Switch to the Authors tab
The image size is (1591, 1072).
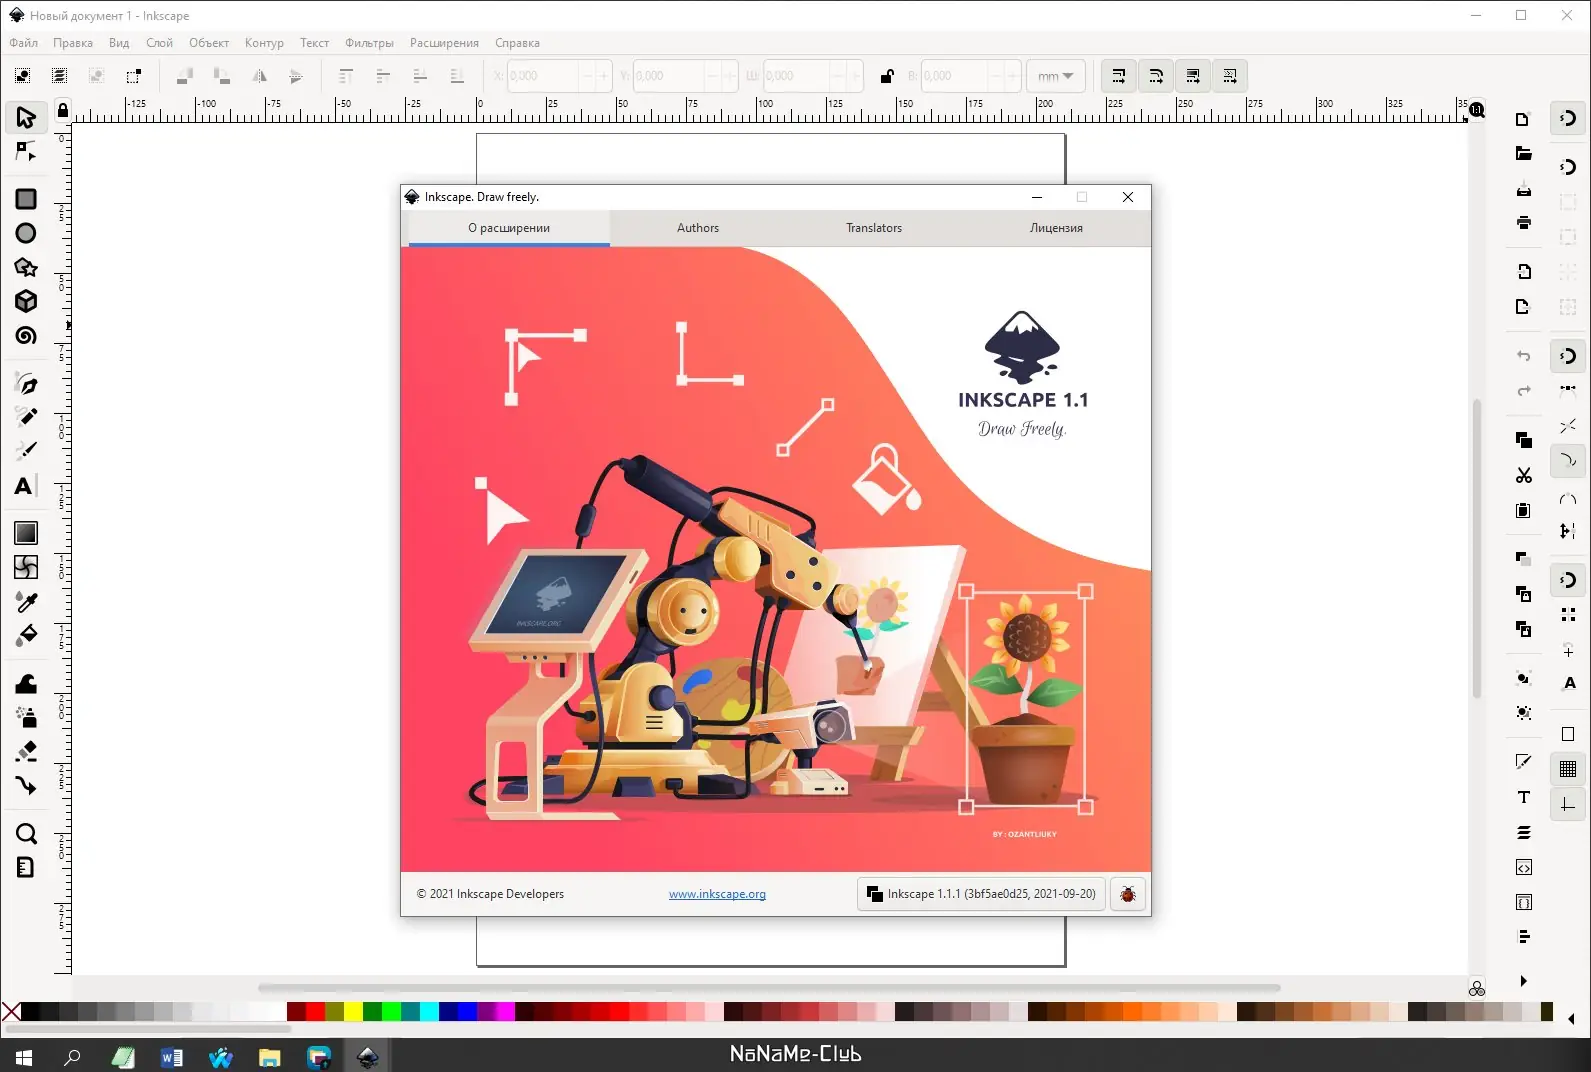click(x=698, y=228)
